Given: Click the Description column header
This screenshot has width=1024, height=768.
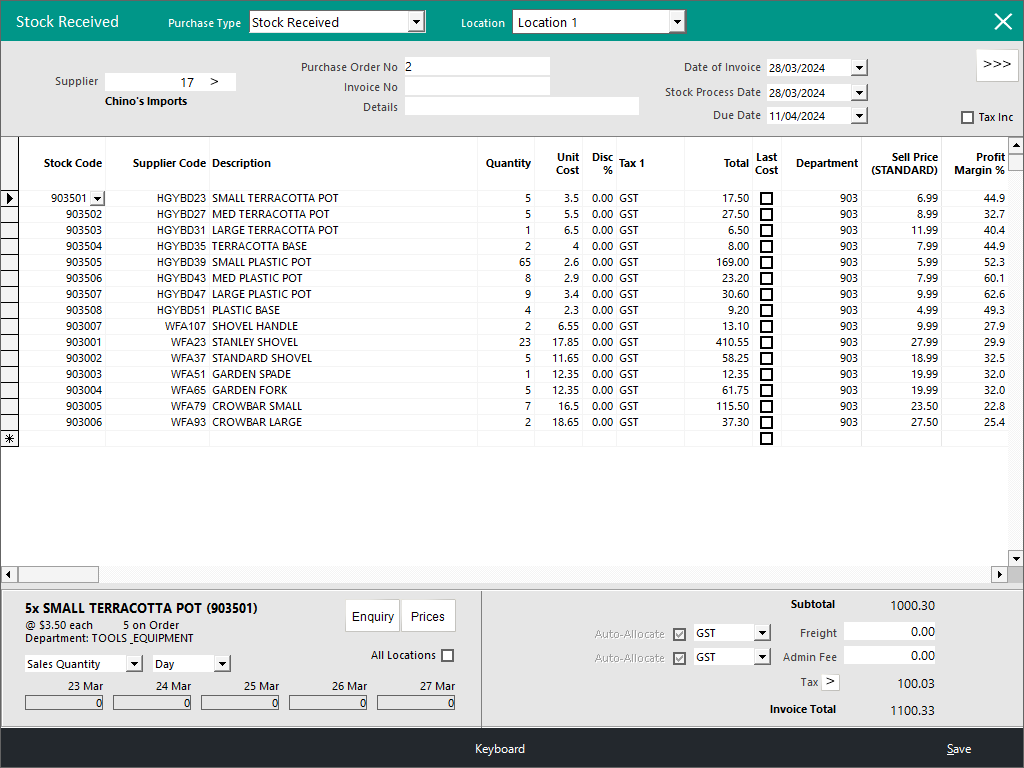Looking at the screenshot, I should tap(241, 163).
